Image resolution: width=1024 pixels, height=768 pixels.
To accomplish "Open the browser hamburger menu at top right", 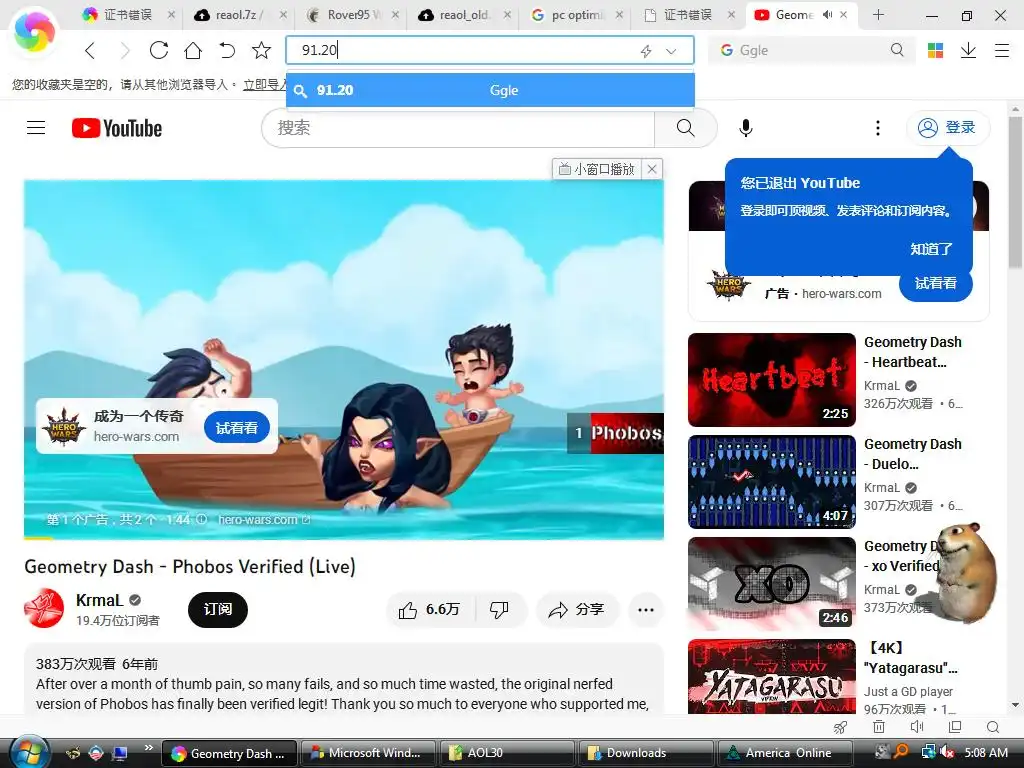I will coord(1002,50).
